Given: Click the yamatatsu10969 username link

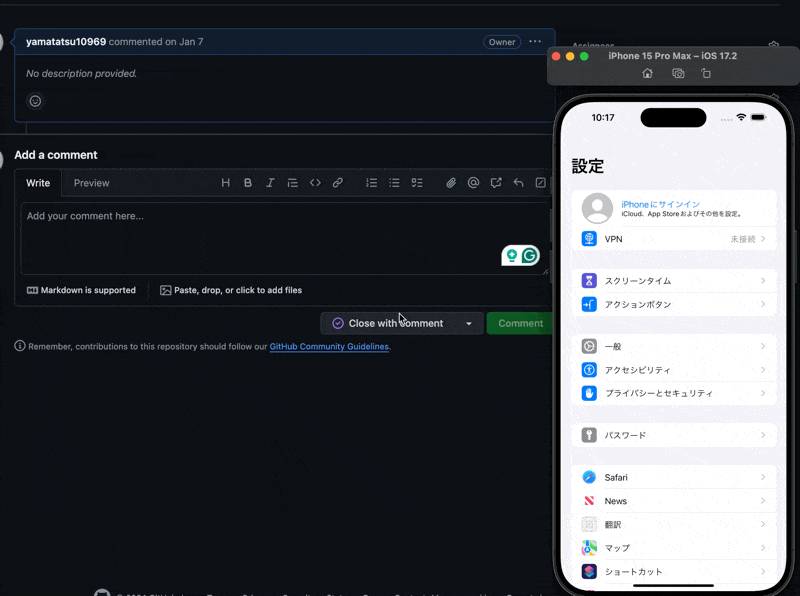Looking at the screenshot, I should click(x=66, y=42).
